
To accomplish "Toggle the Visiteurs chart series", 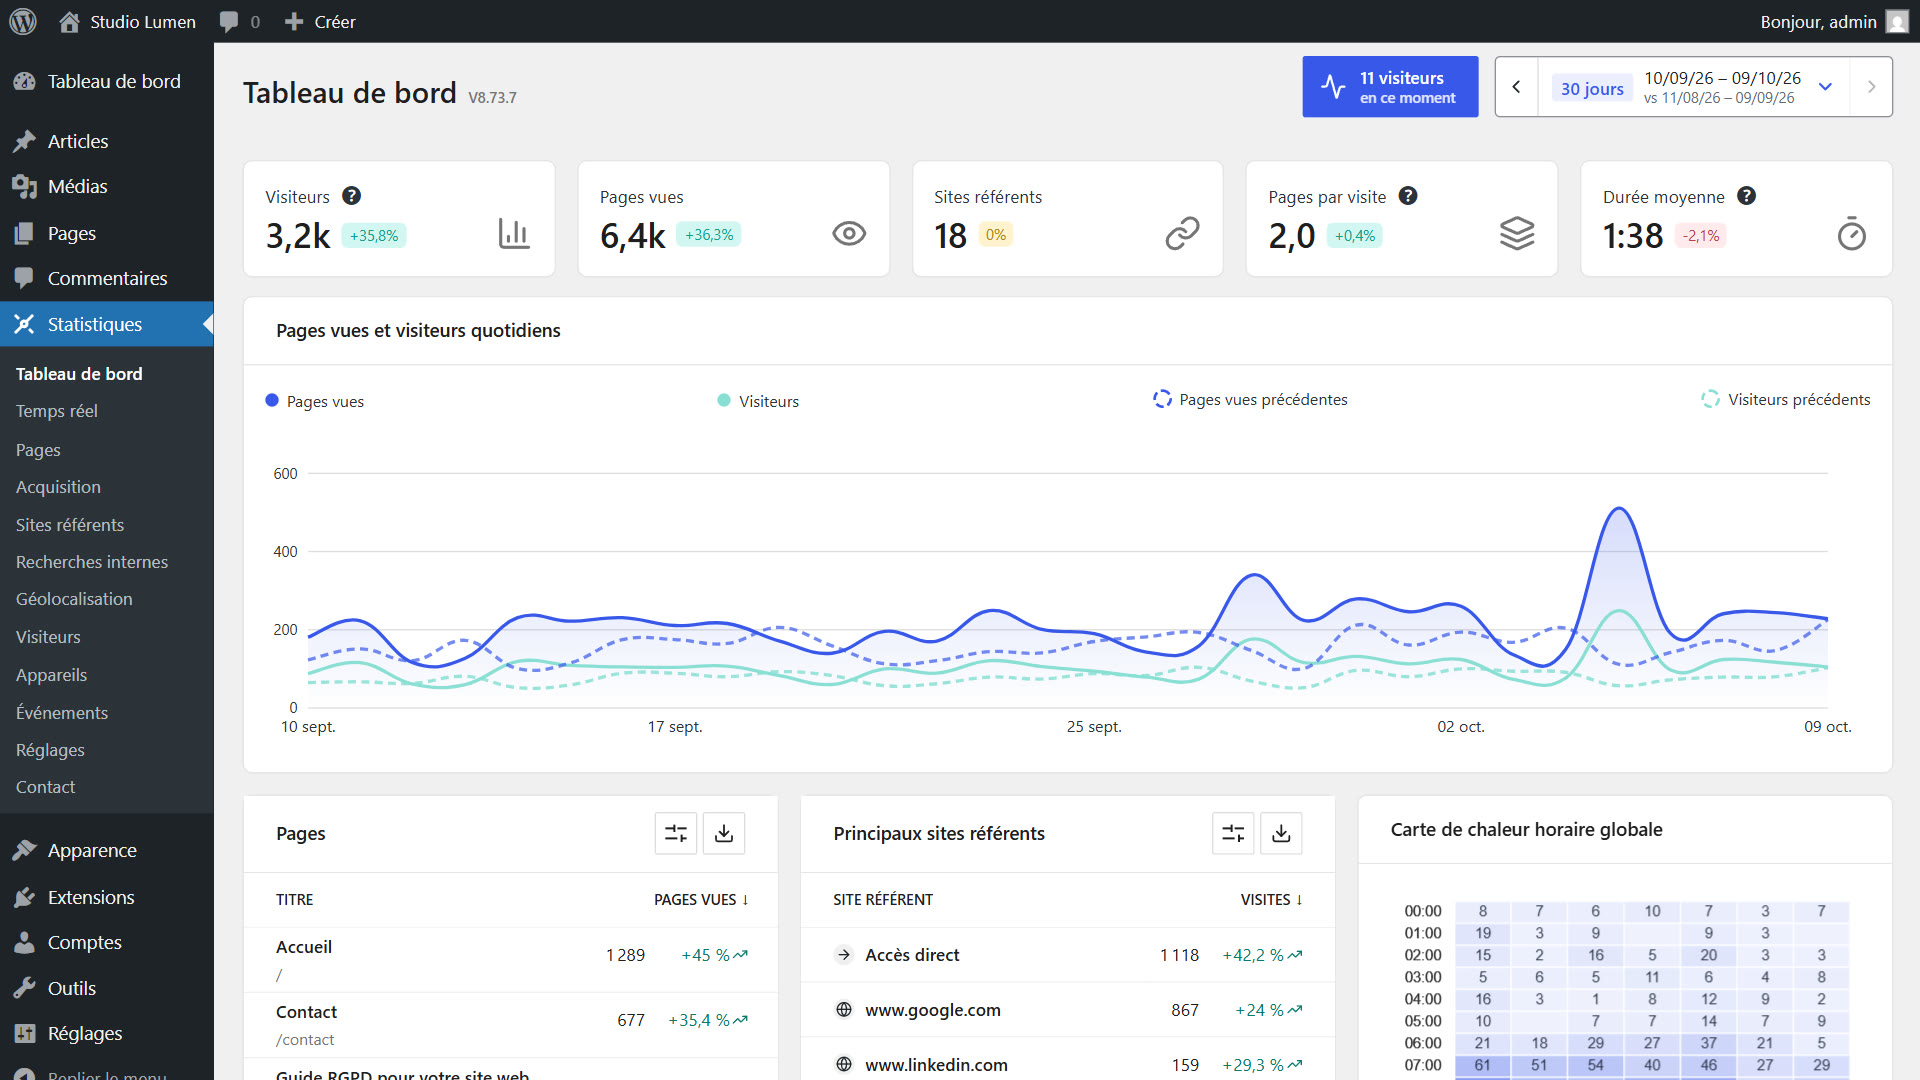I will click(758, 401).
